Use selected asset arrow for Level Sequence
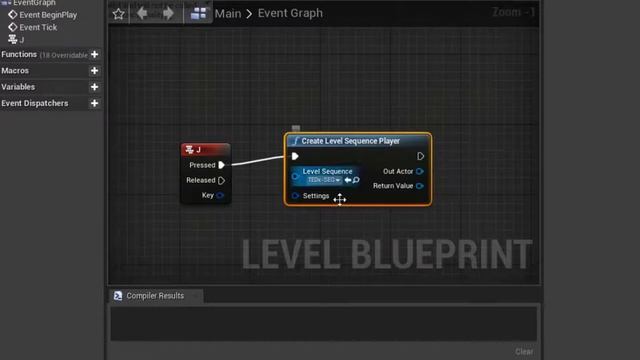640x360 pixels. click(348, 180)
